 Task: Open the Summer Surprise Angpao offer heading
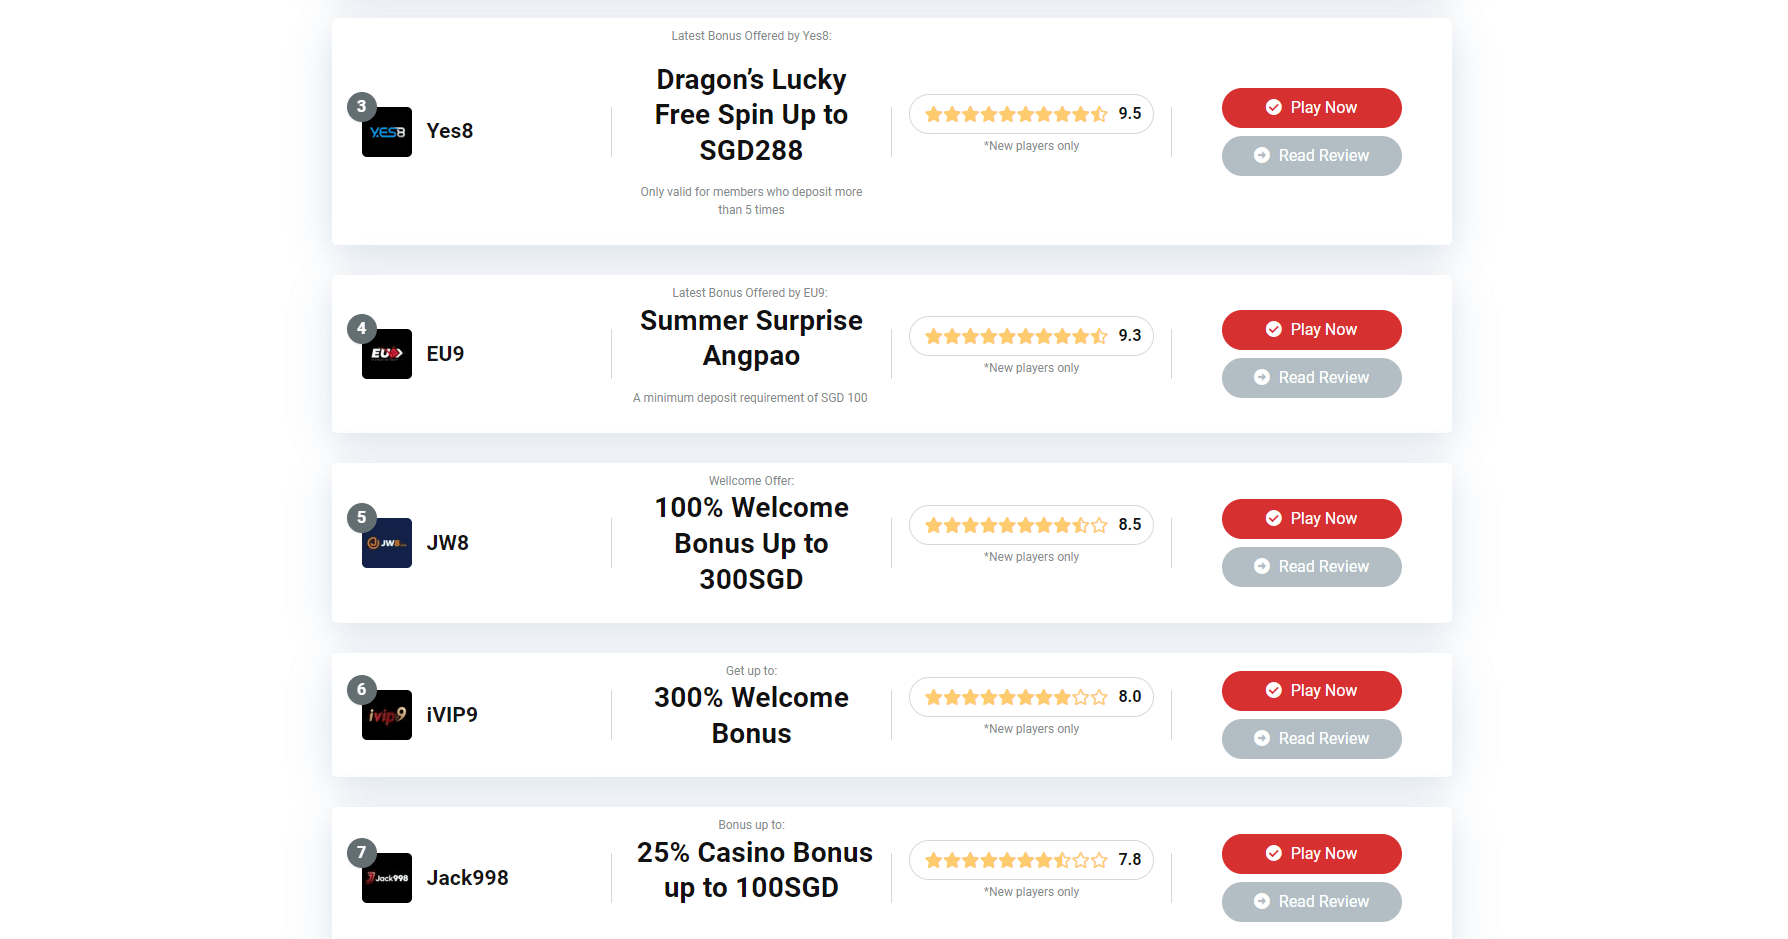click(751, 338)
